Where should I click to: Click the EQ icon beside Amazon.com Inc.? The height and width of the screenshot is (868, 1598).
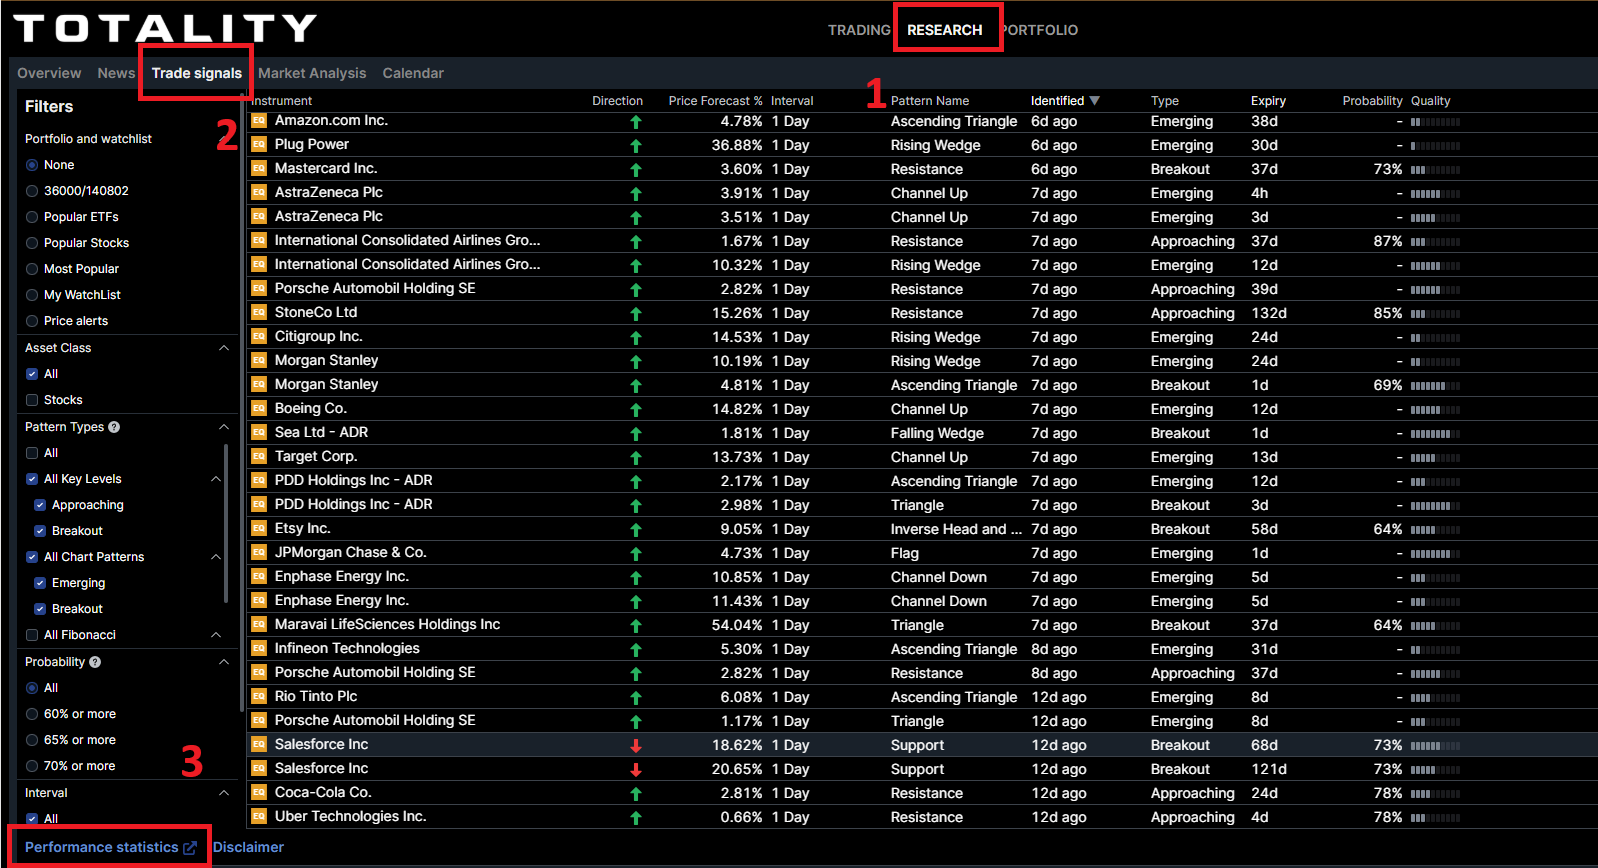(259, 121)
